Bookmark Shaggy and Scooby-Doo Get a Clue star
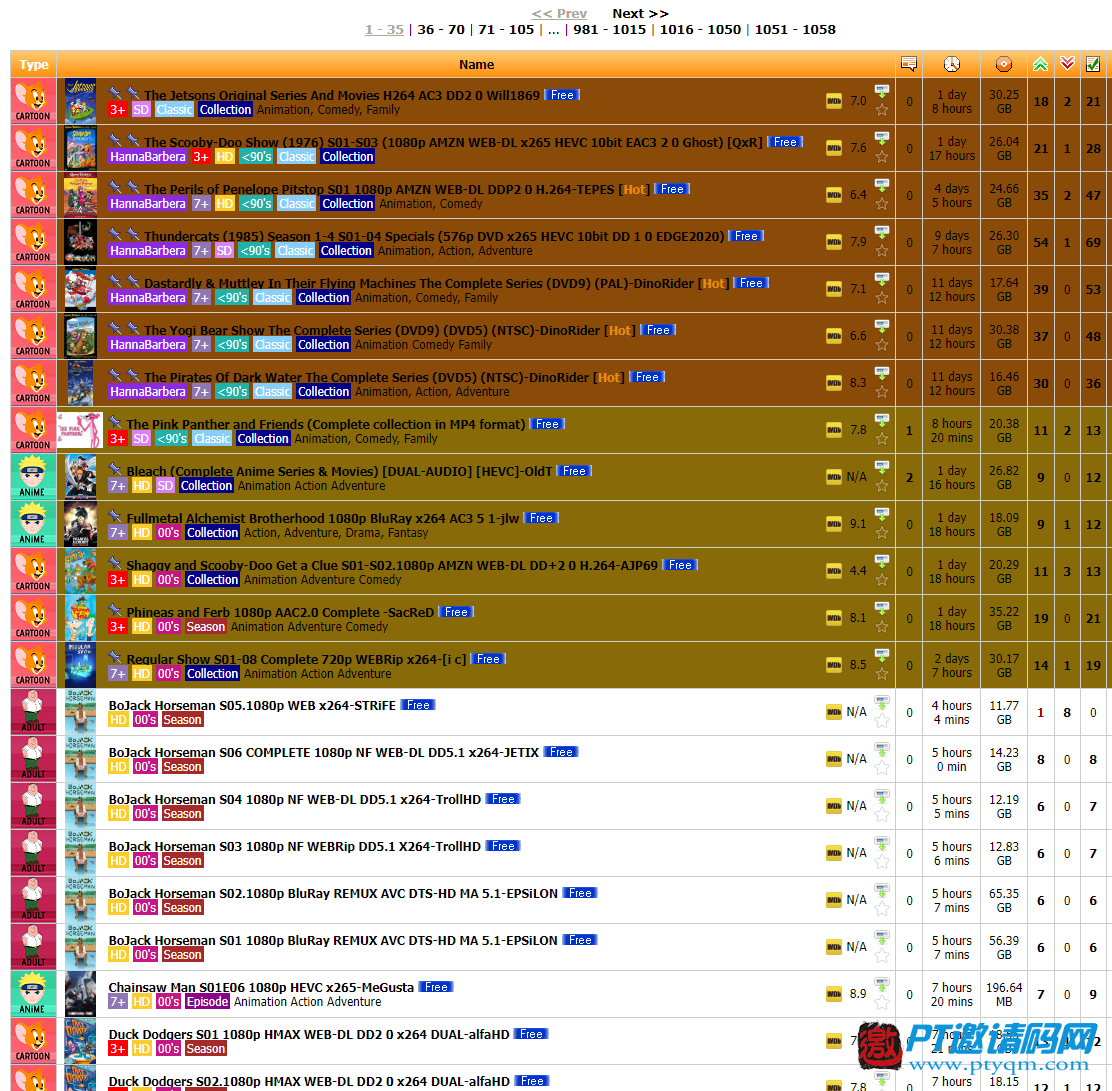The image size is (1112, 1091). tap(882, 580)
